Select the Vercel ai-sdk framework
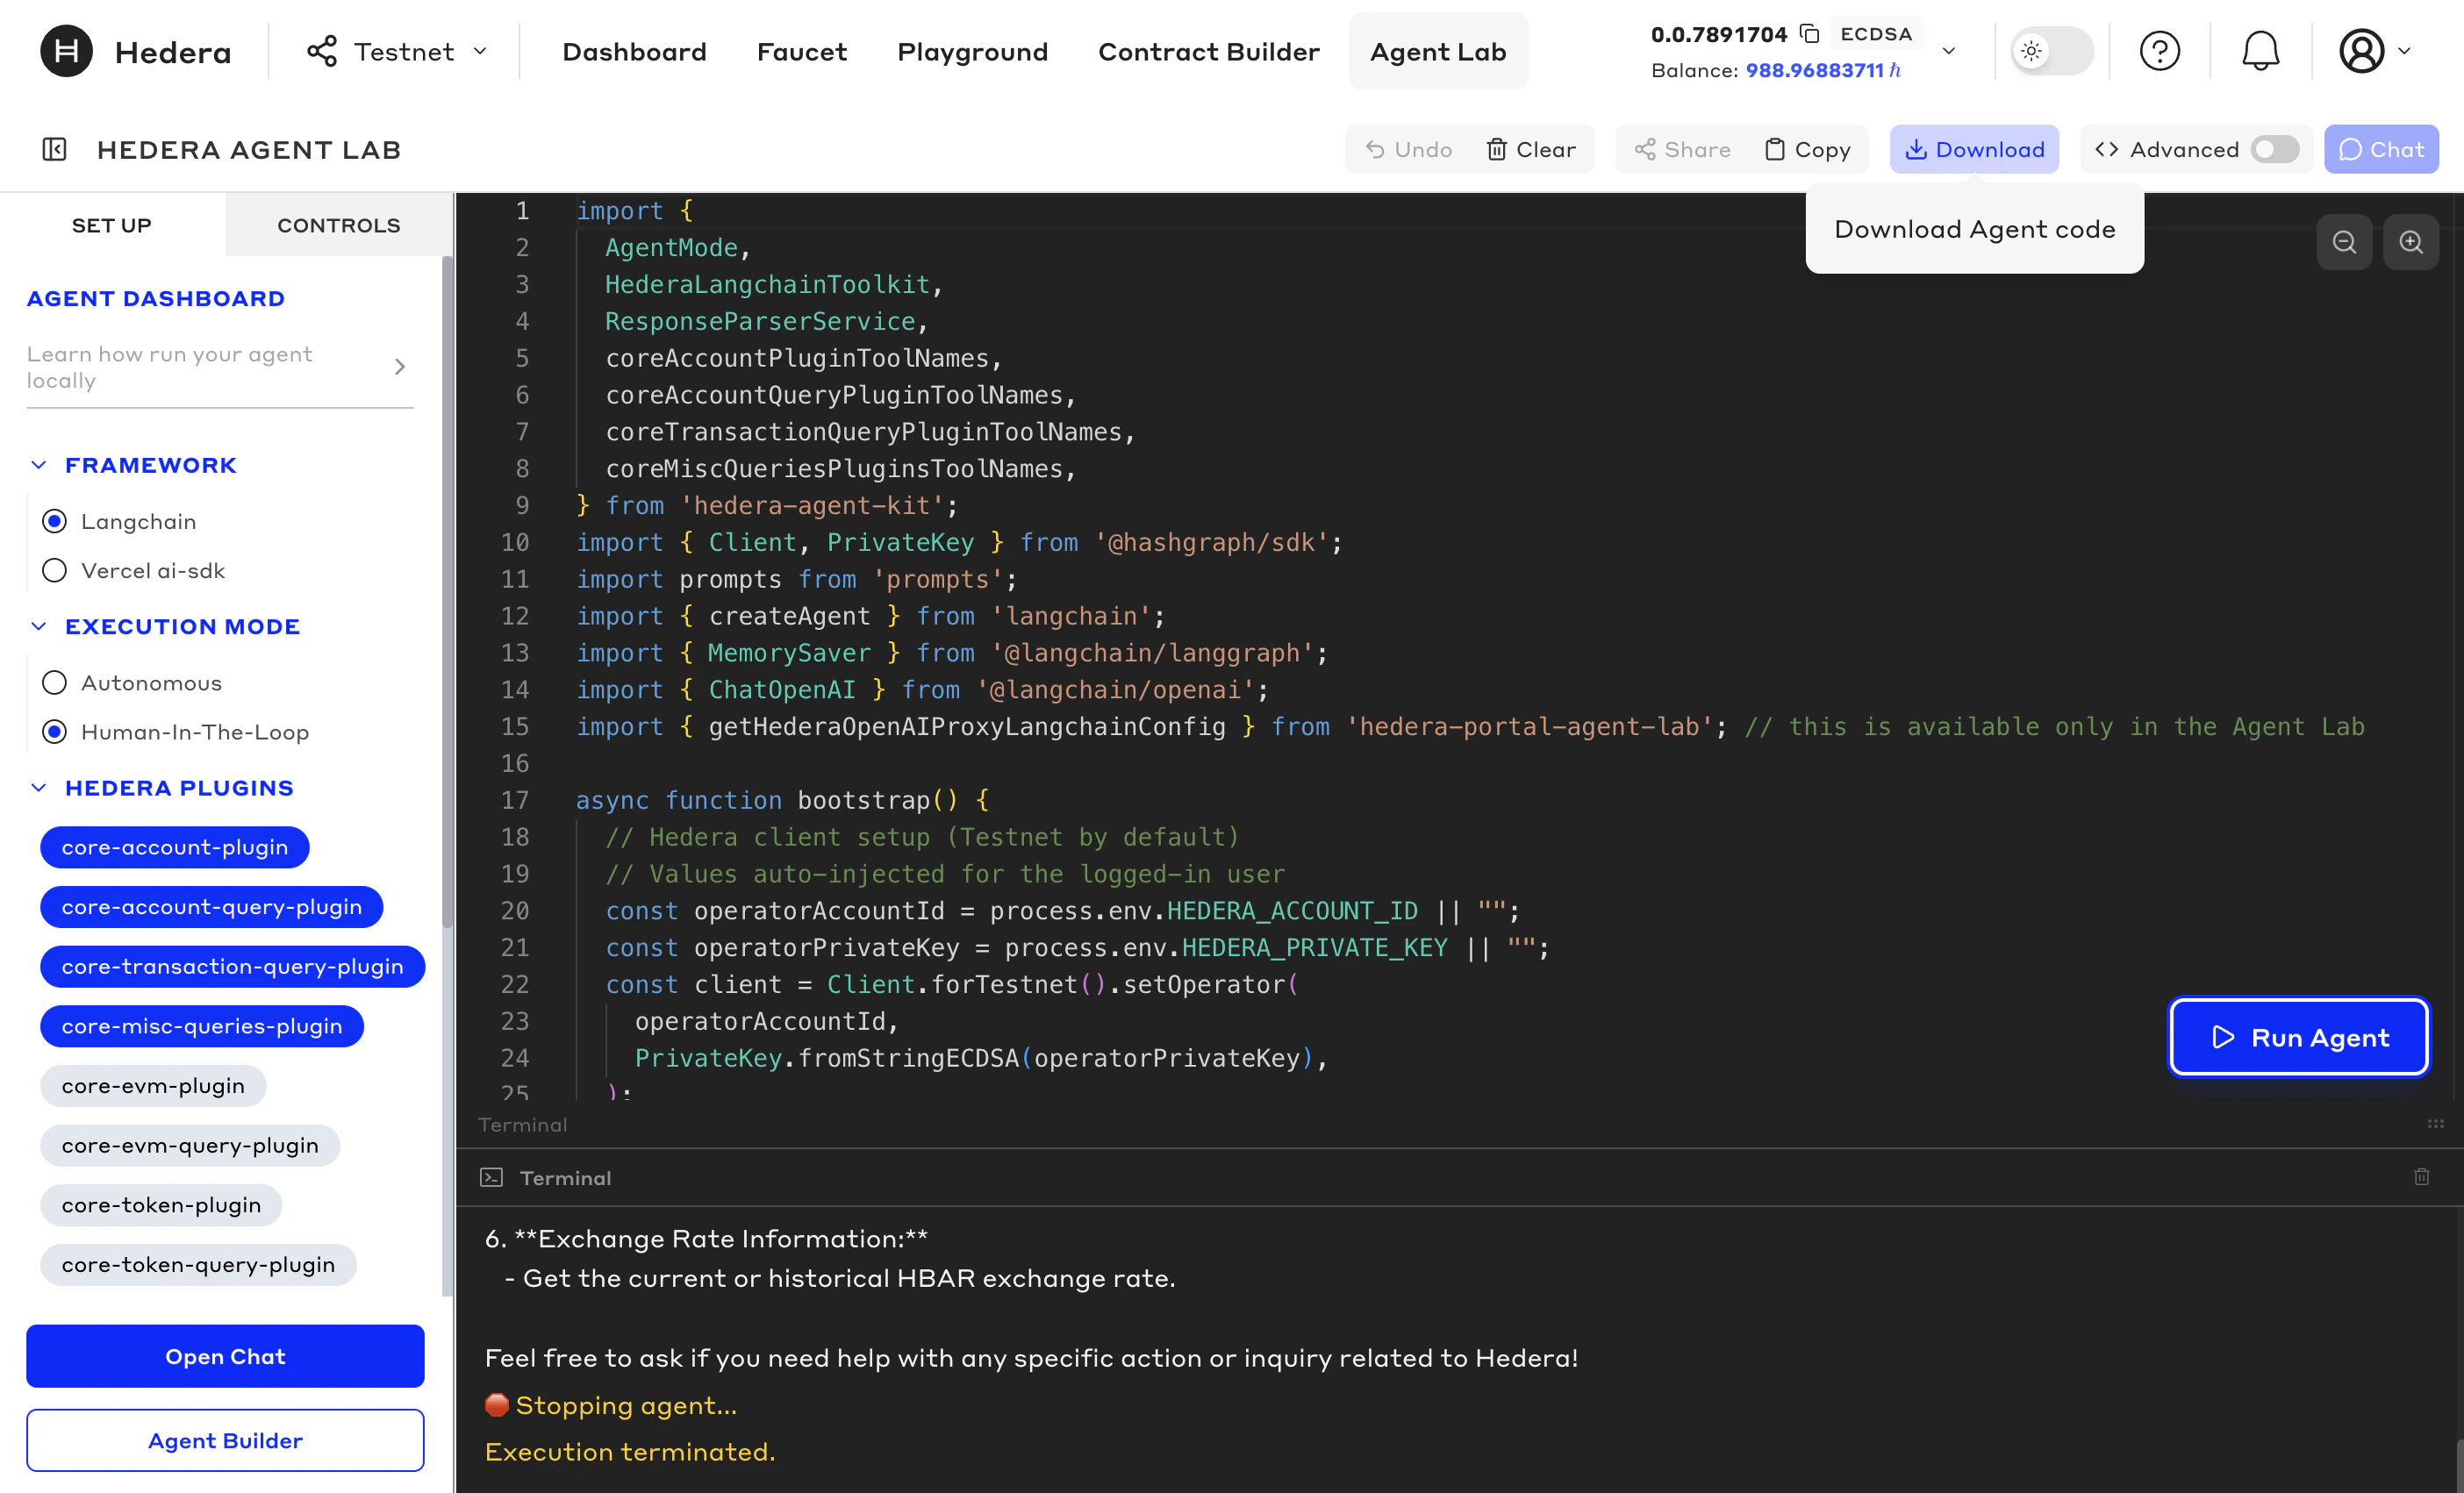The height and width of the screenshot is (1493, 2464). (x=54, y=570)
